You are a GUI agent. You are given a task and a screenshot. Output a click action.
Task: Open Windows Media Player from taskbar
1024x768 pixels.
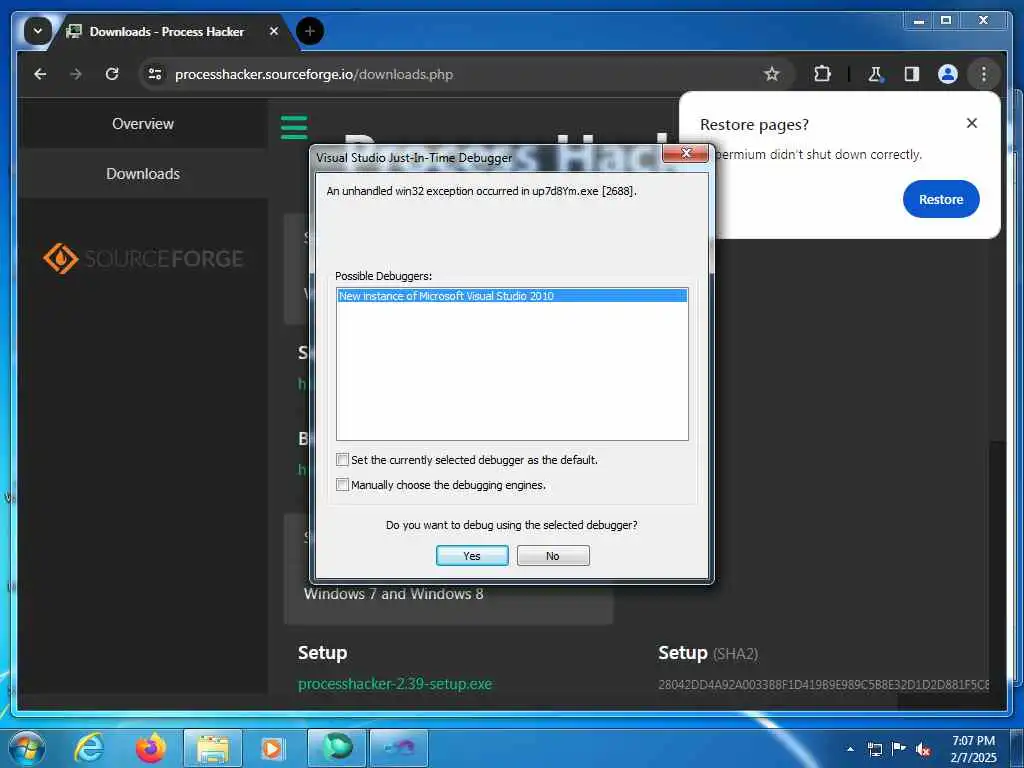click(x=272, y=748)
